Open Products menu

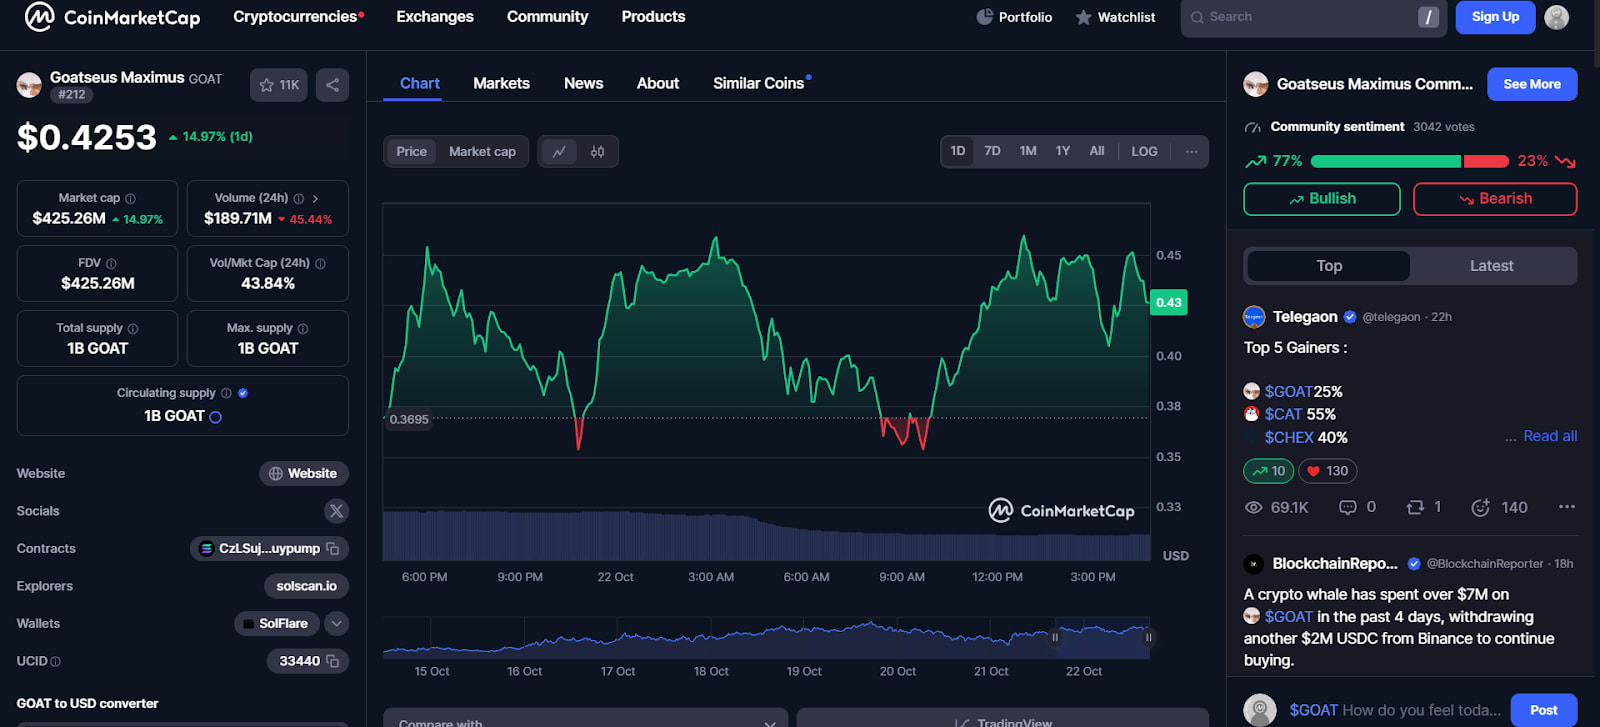point(653,17)
